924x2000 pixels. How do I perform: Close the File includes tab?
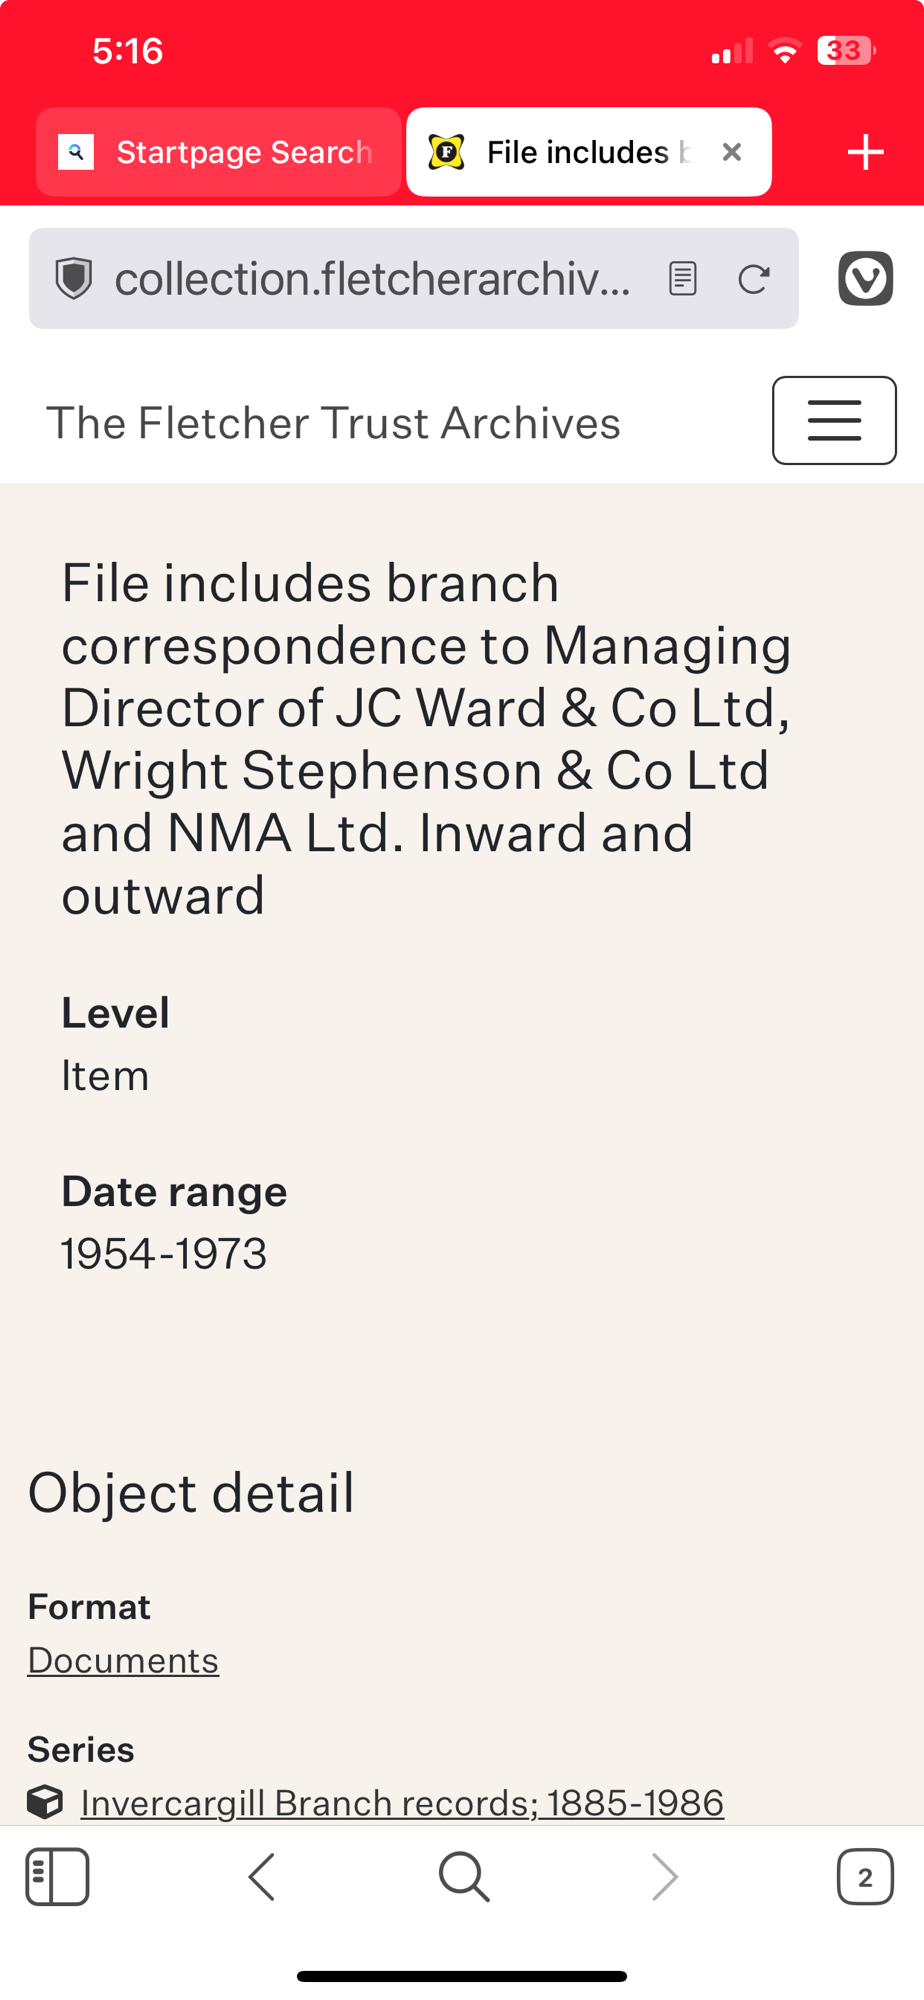click(x=732, y=152)
